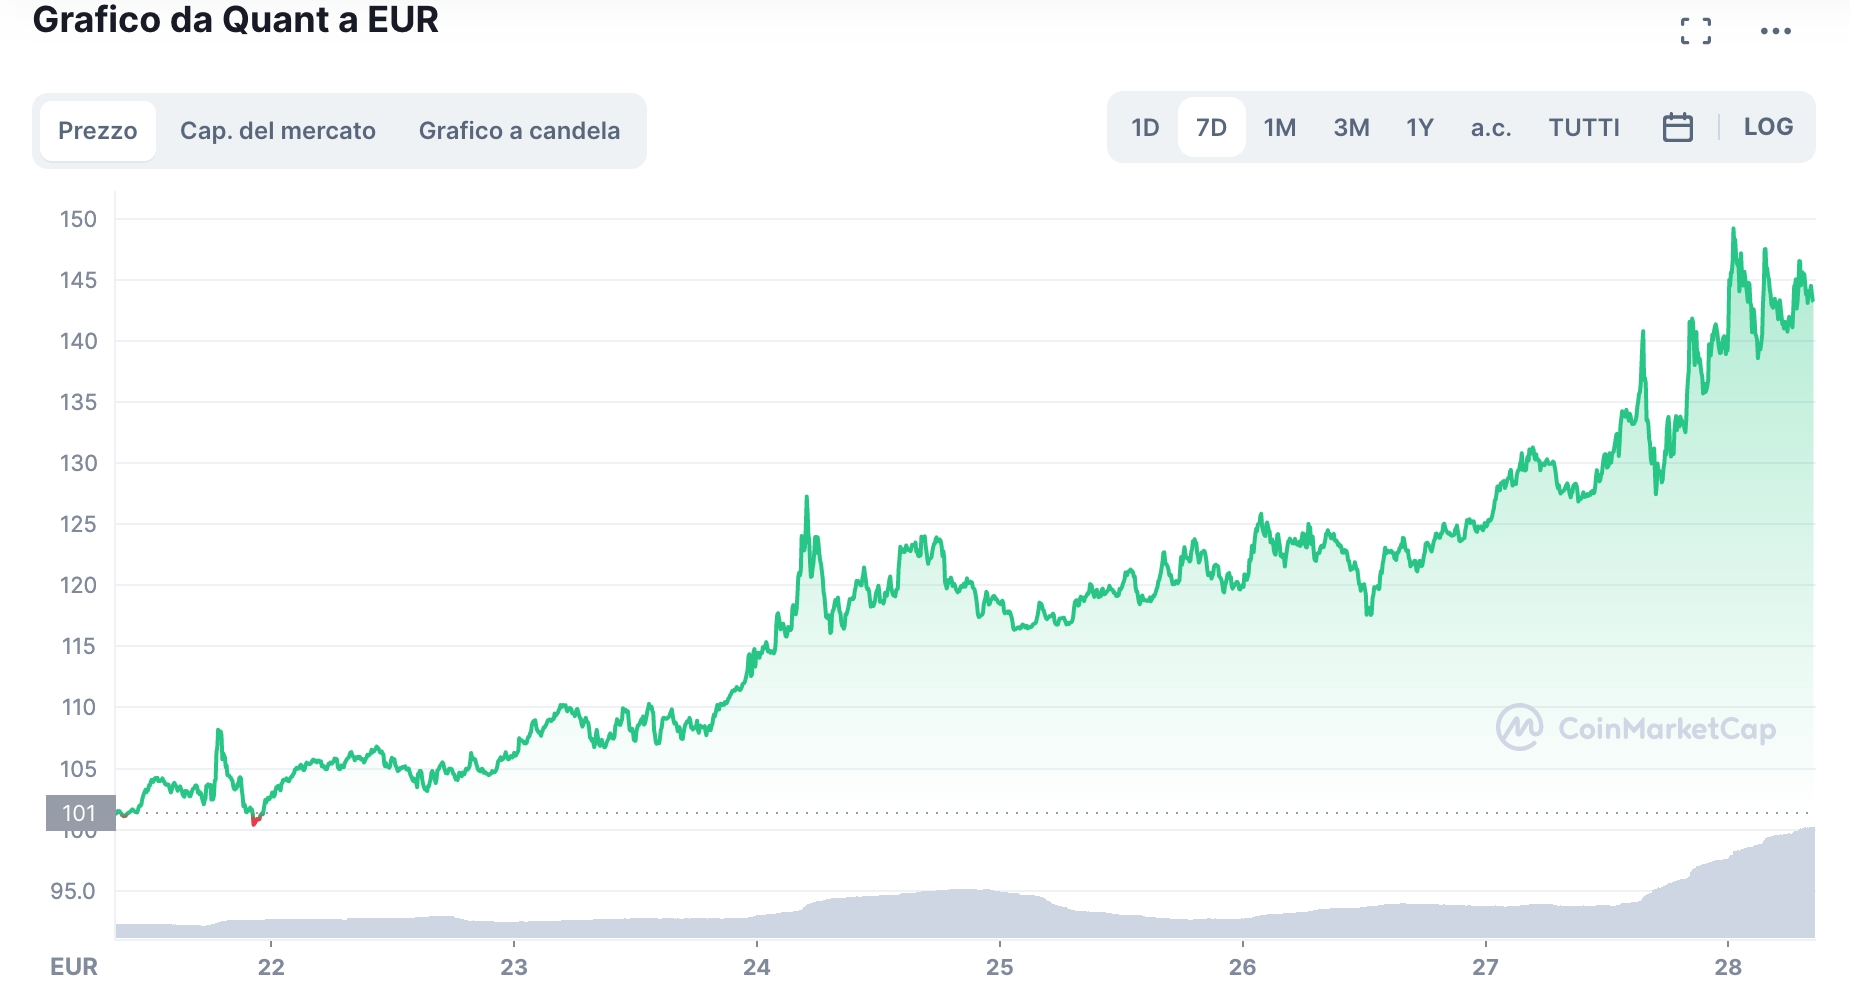Choose the 3M time range

point(1351,127)
